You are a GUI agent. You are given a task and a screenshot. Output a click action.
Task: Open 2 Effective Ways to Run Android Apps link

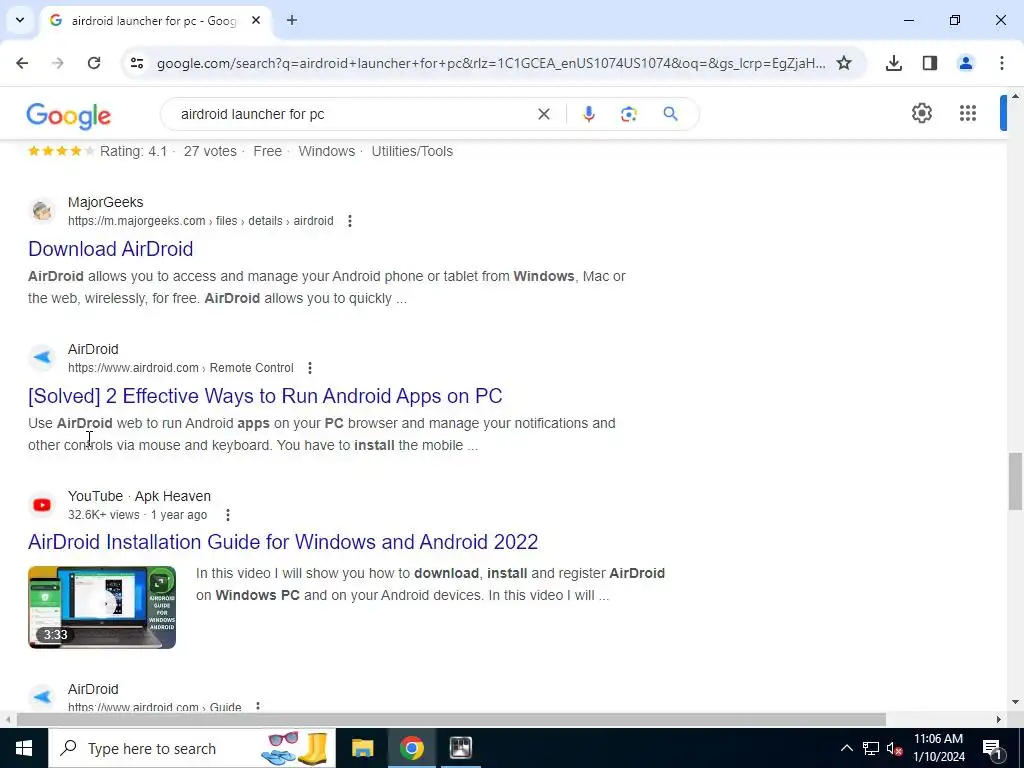[265, 396]
